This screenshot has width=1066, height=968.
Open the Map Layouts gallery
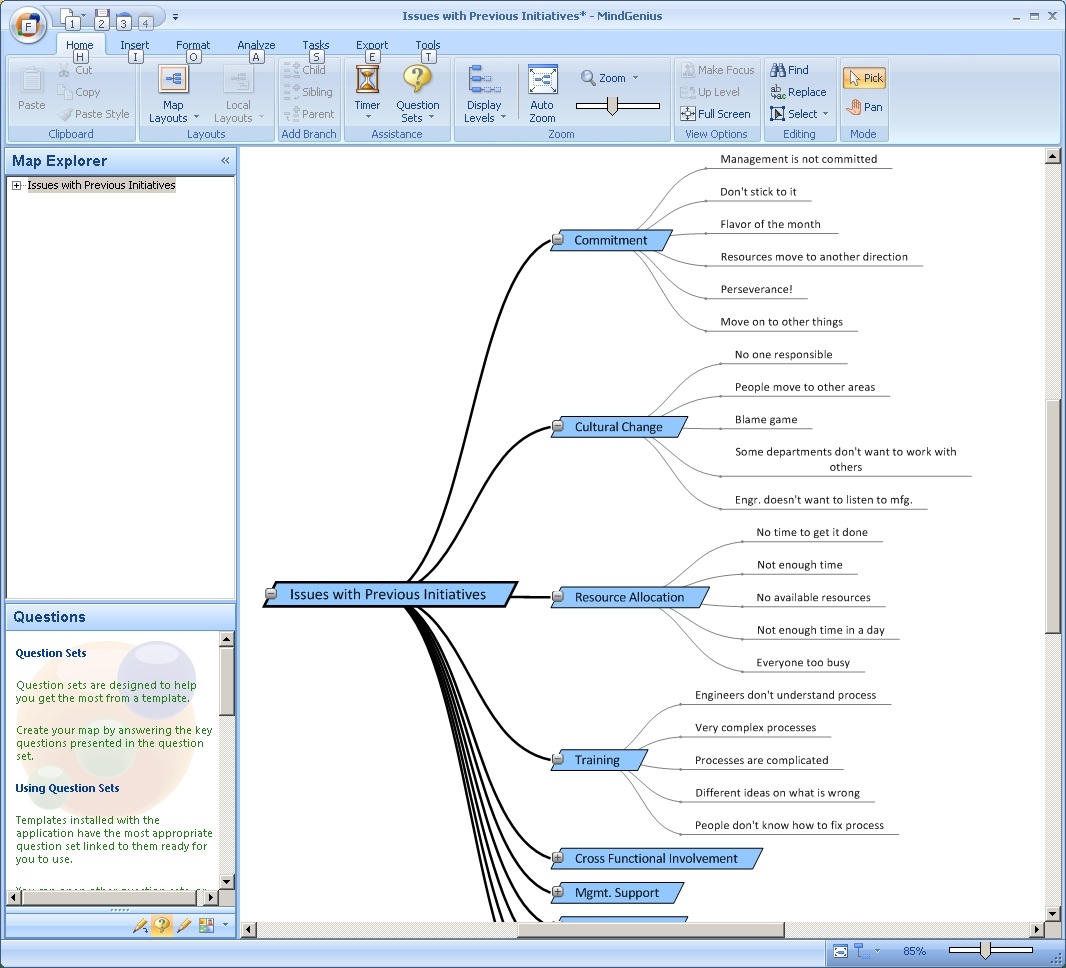[x=173, y=94]
